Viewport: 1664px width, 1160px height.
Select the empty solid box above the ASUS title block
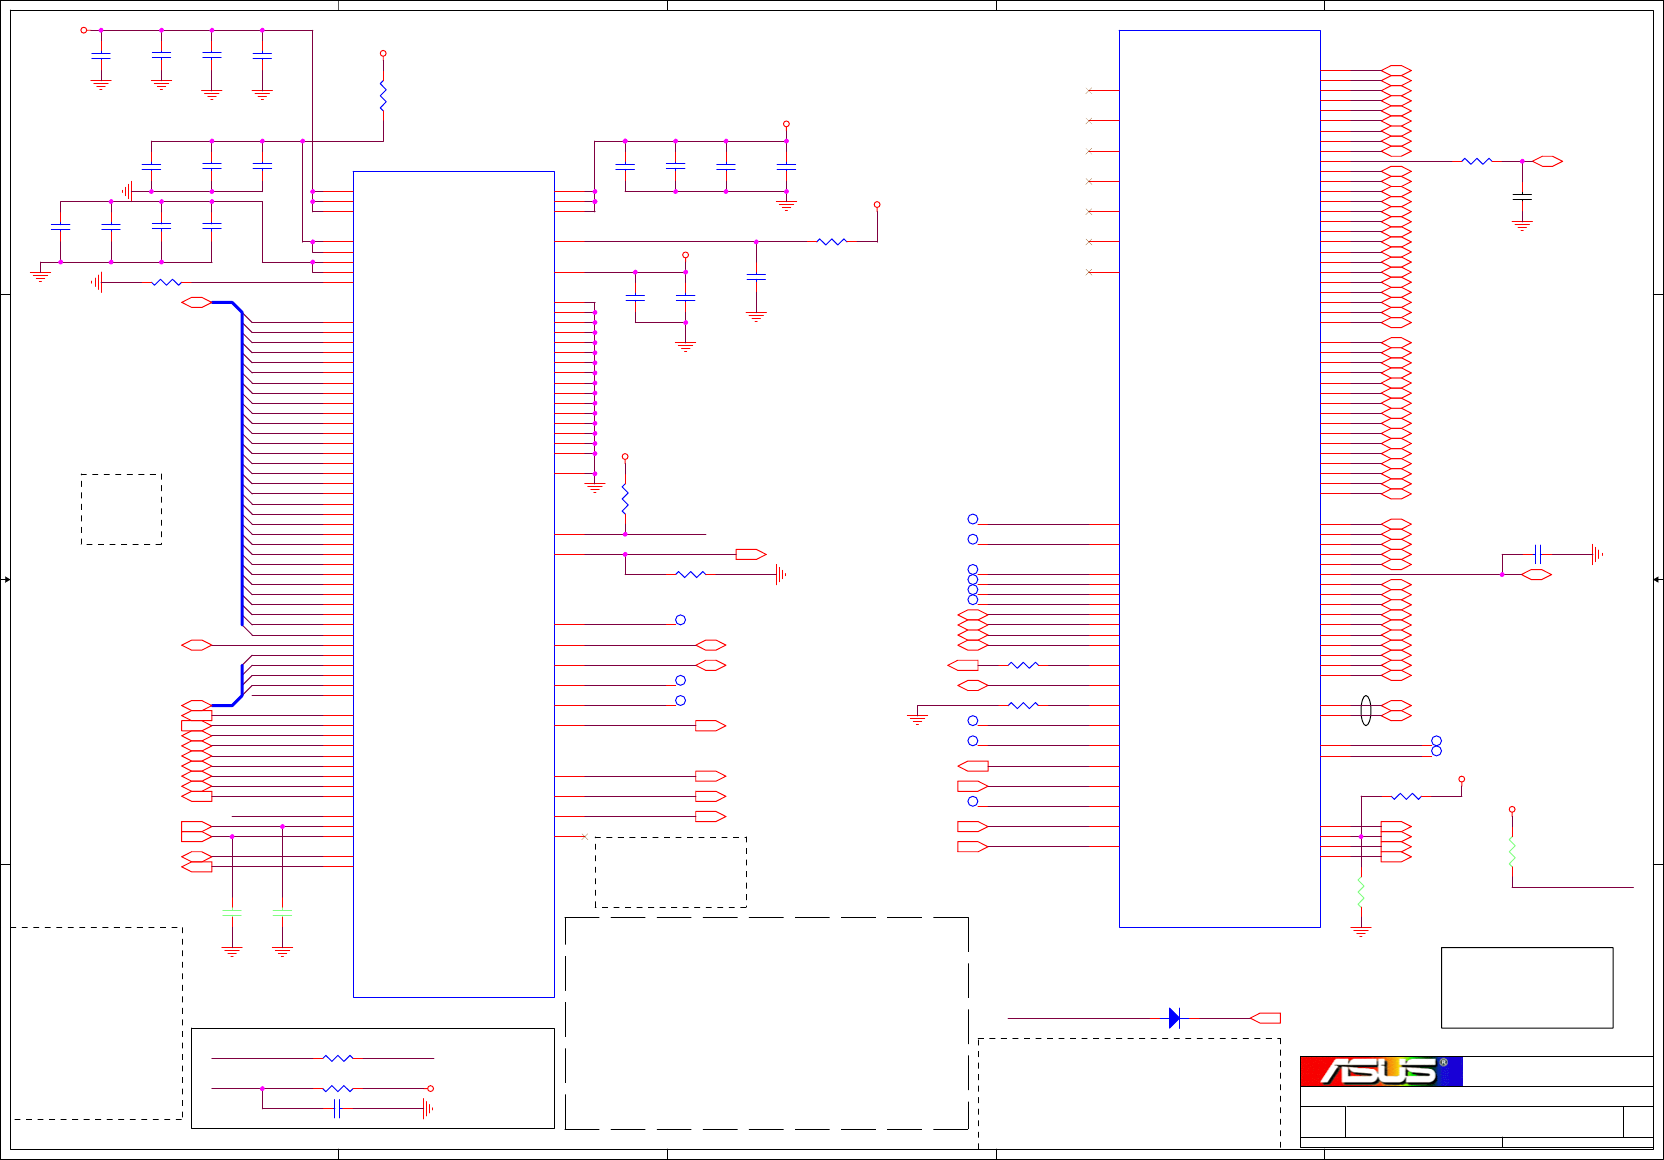(x=1527, y=987)
